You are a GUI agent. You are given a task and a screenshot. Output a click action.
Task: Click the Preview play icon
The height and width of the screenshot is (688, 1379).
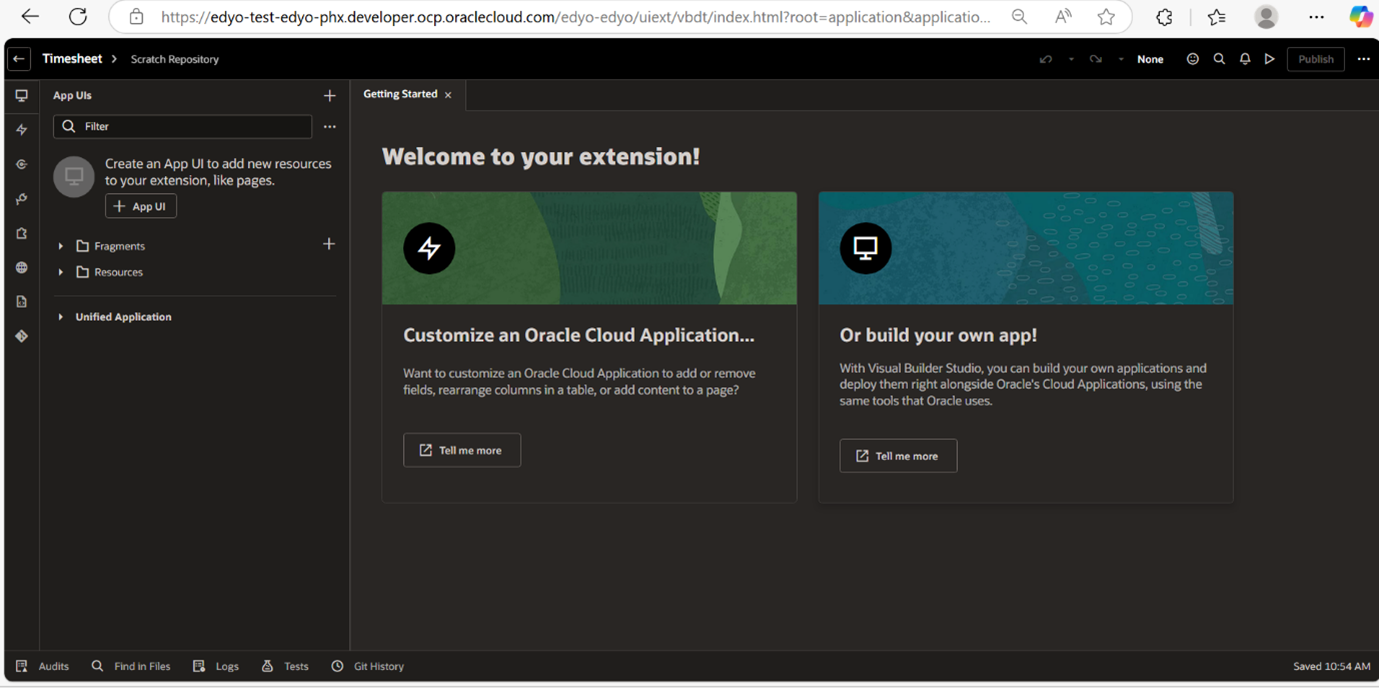pyautogui.click(x=1270, y=59)
